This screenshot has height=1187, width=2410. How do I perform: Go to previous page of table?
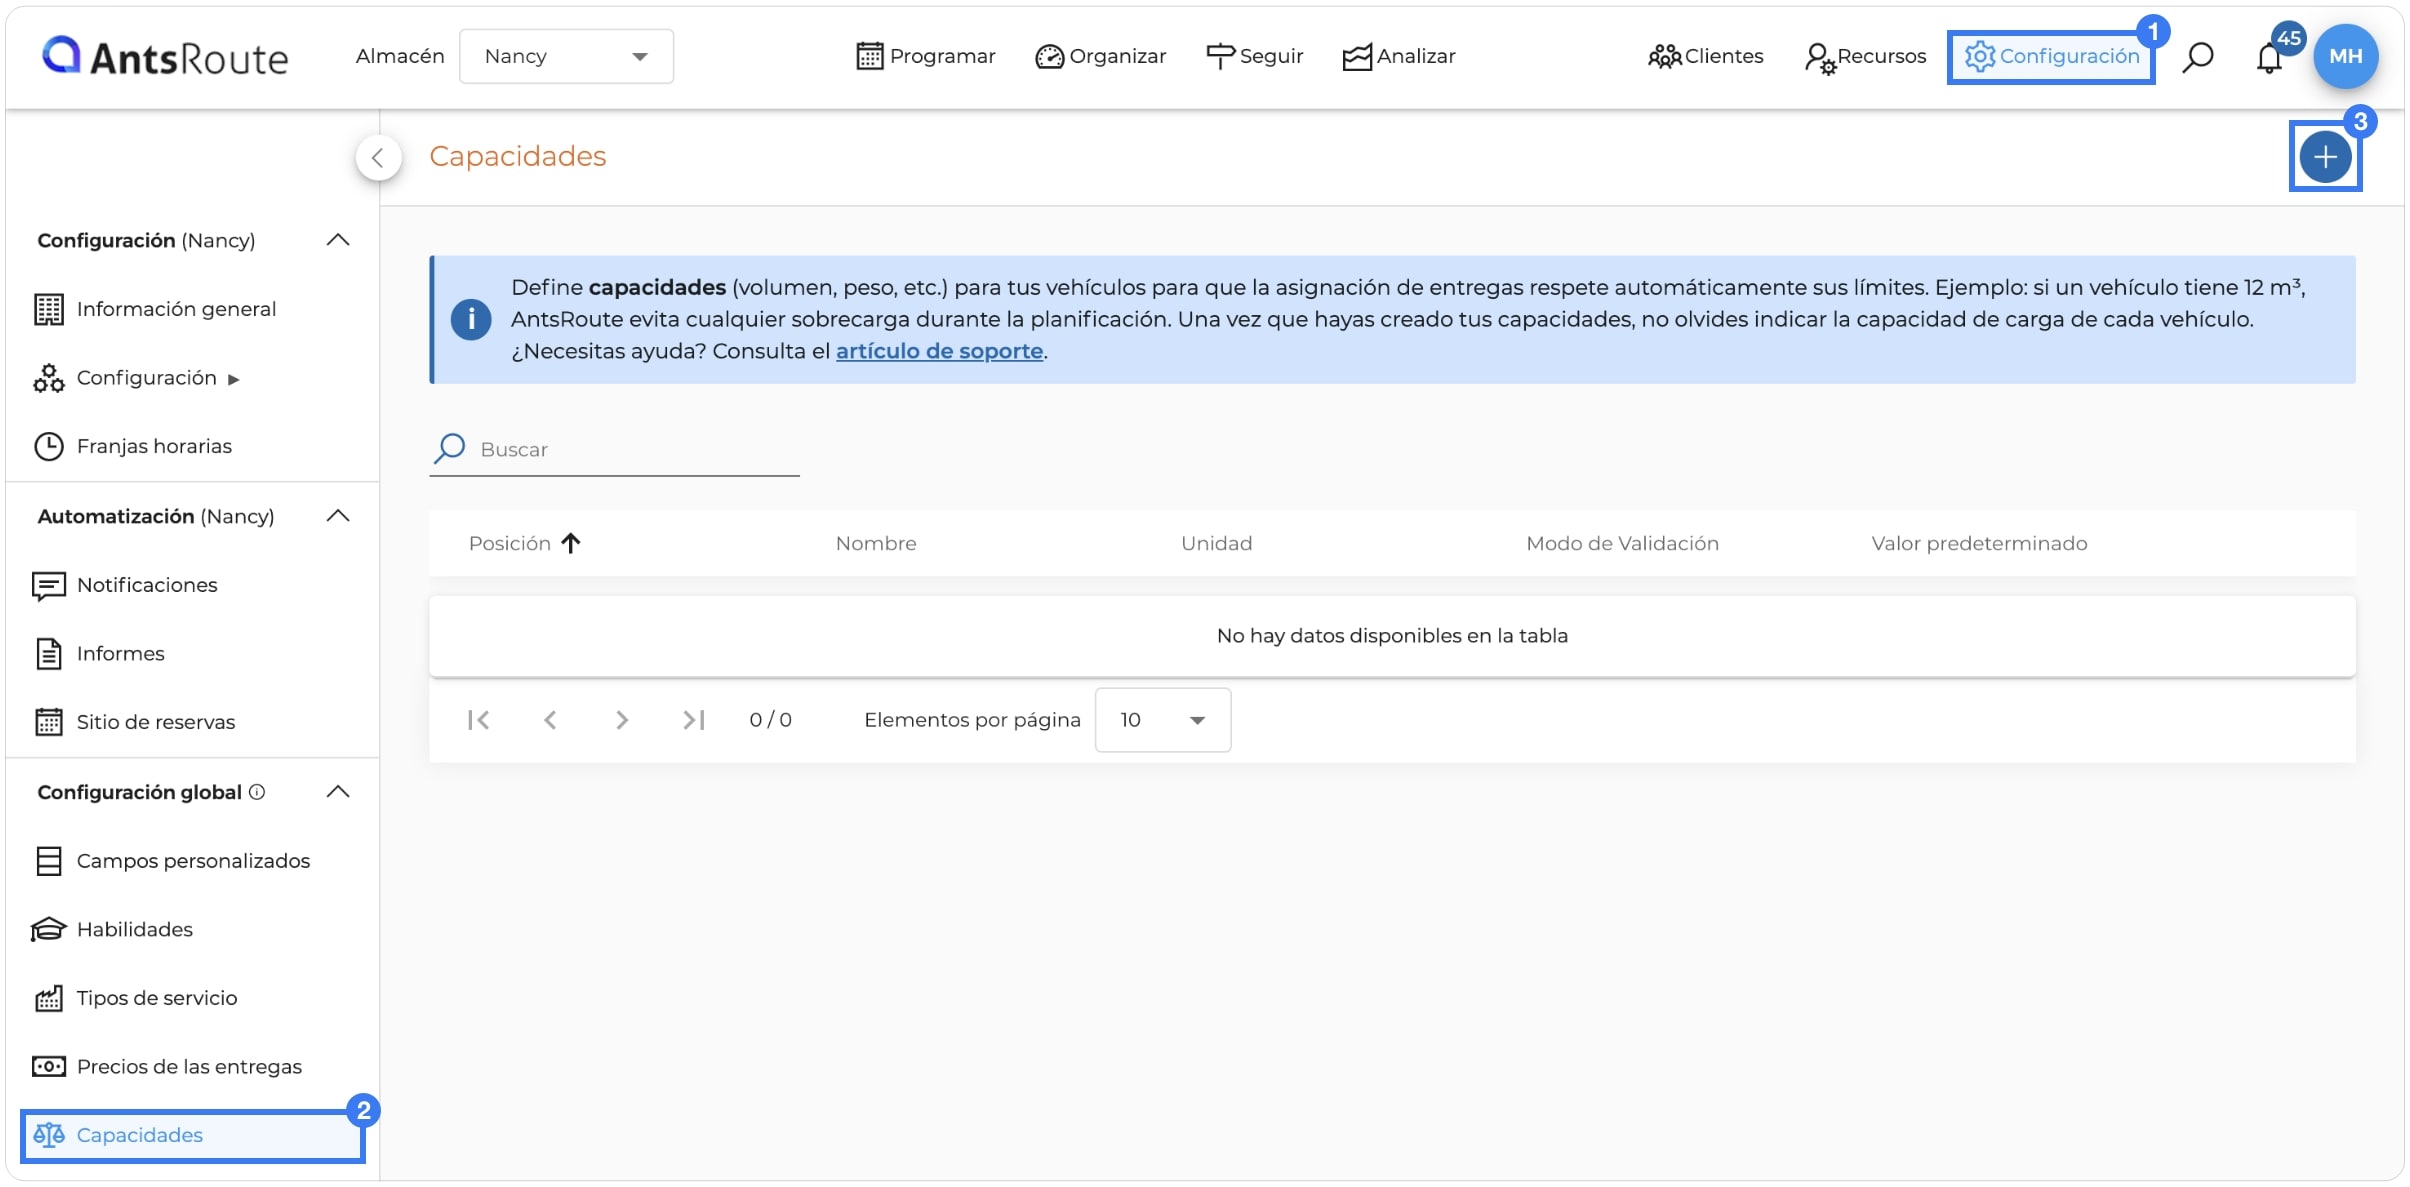point(550,720)
